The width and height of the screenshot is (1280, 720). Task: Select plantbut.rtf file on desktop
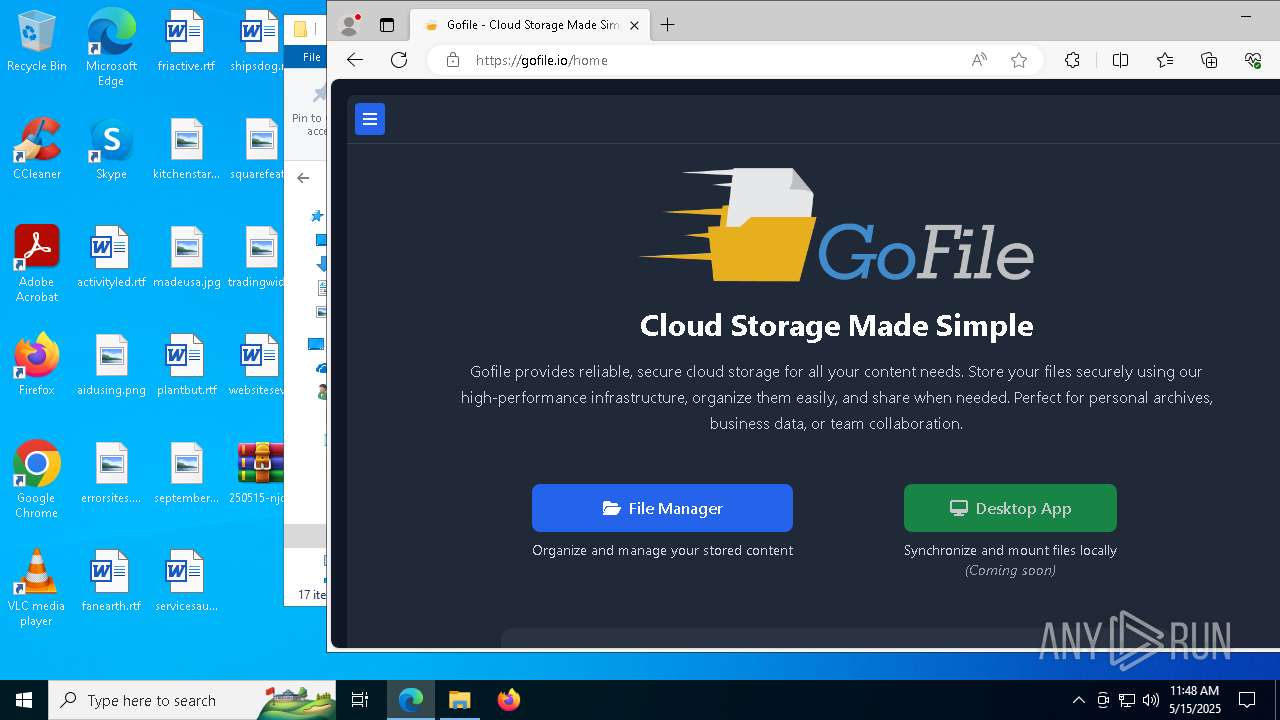point(186,365)
